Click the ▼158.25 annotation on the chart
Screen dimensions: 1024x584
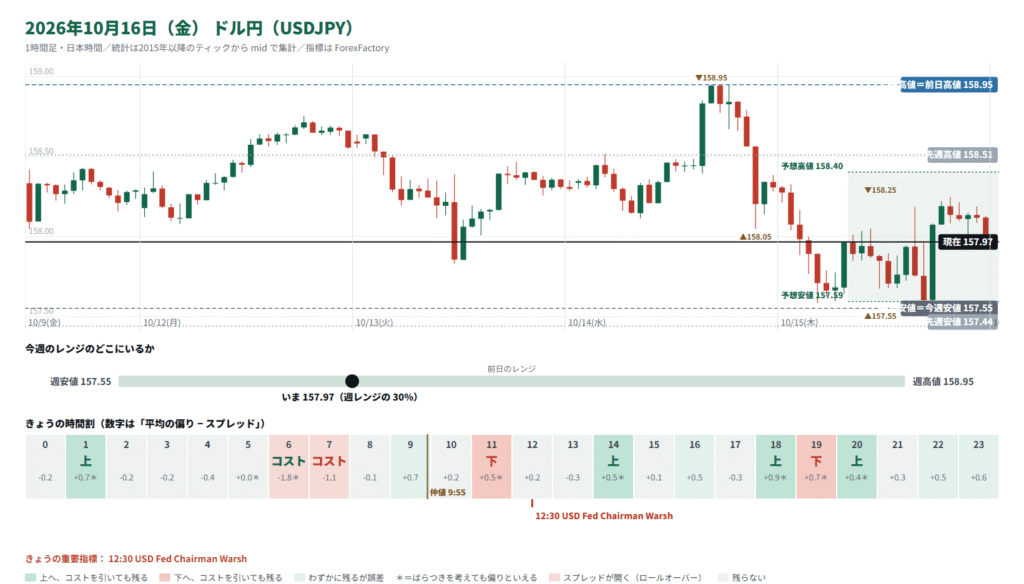tap(880, 190)
